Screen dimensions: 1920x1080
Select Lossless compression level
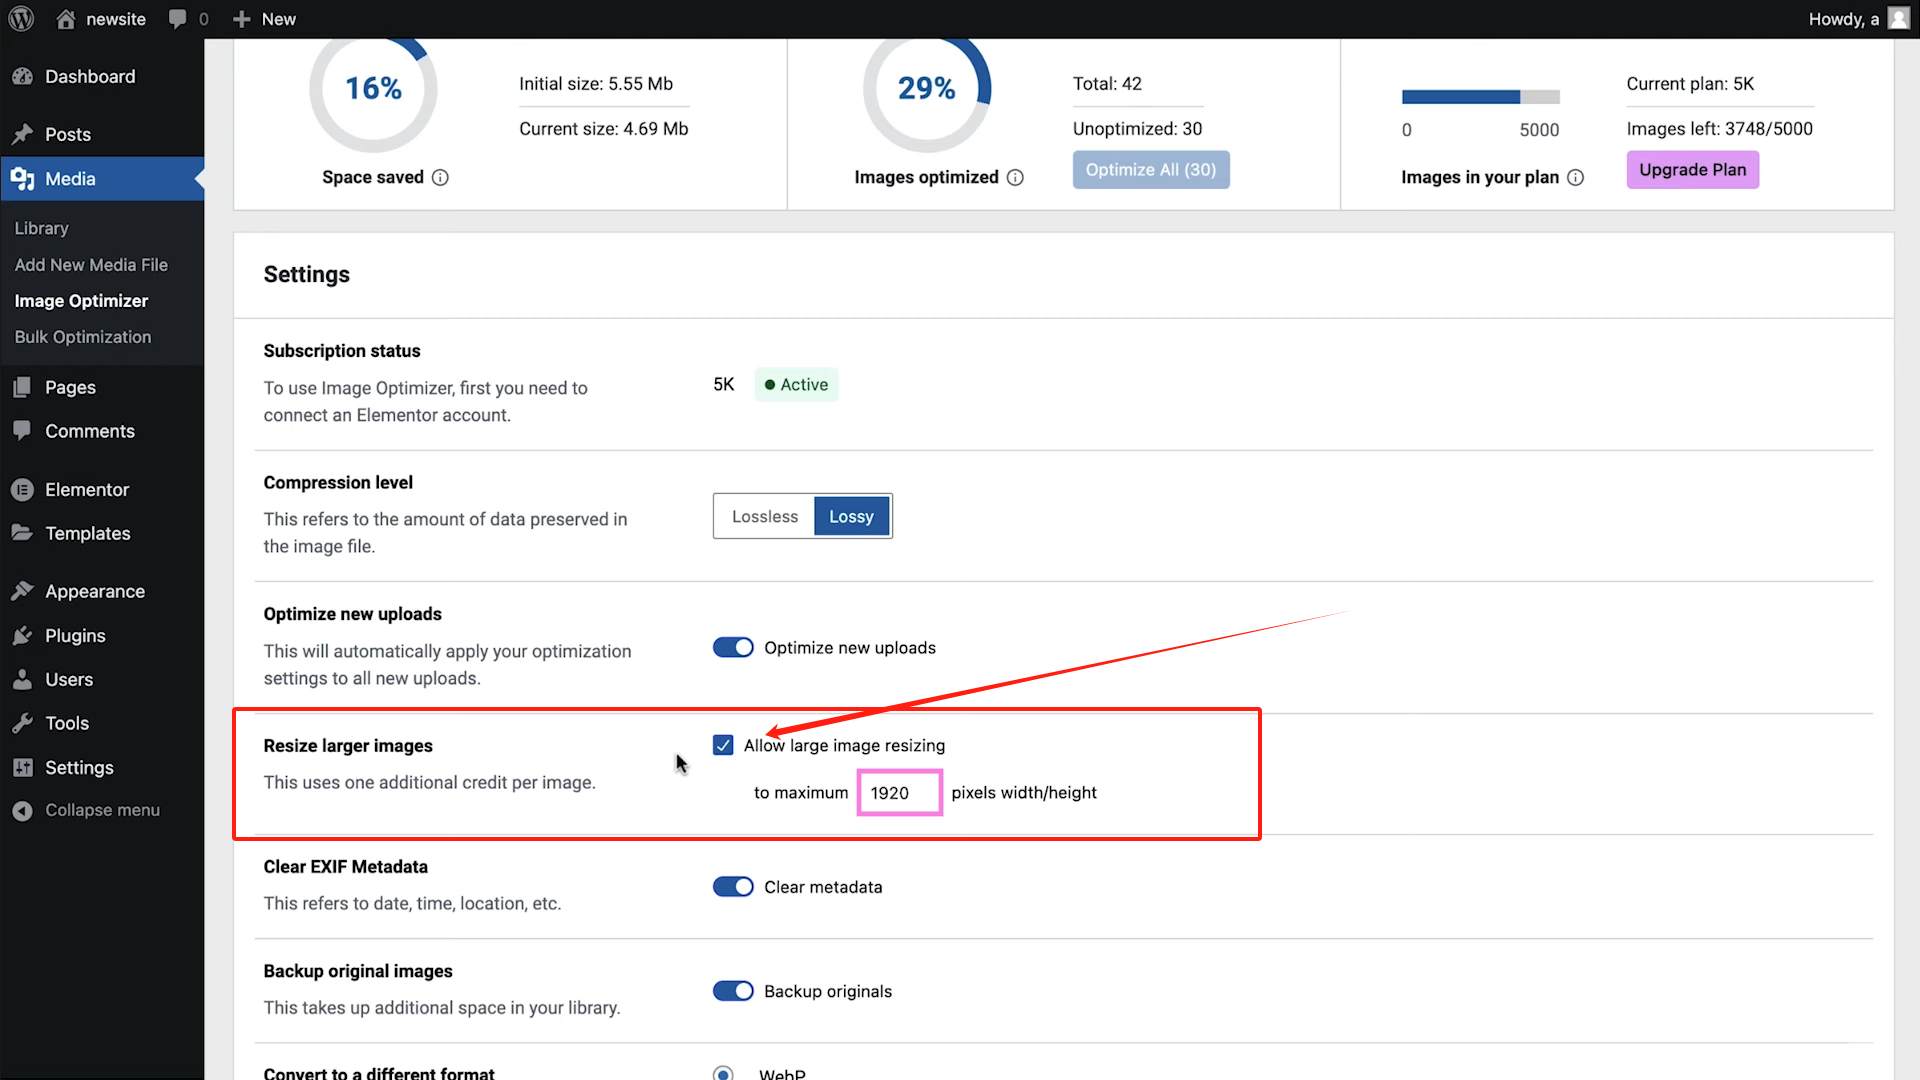click(764, 516)
